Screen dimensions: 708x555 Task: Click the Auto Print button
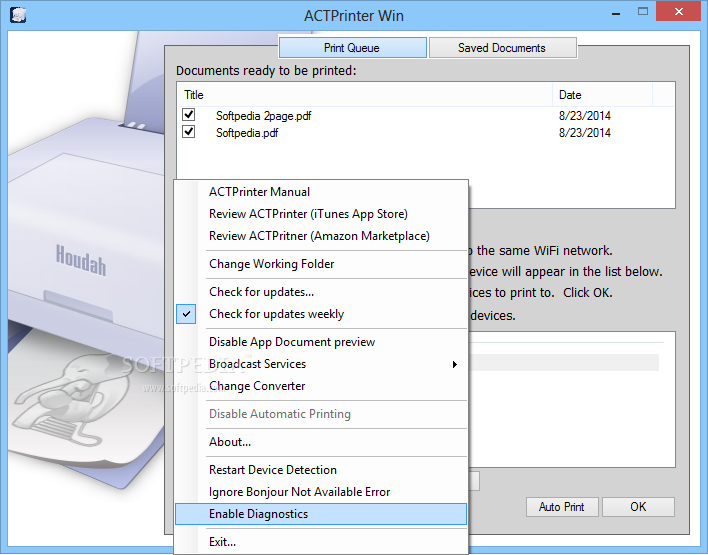(x=562, y=507)
